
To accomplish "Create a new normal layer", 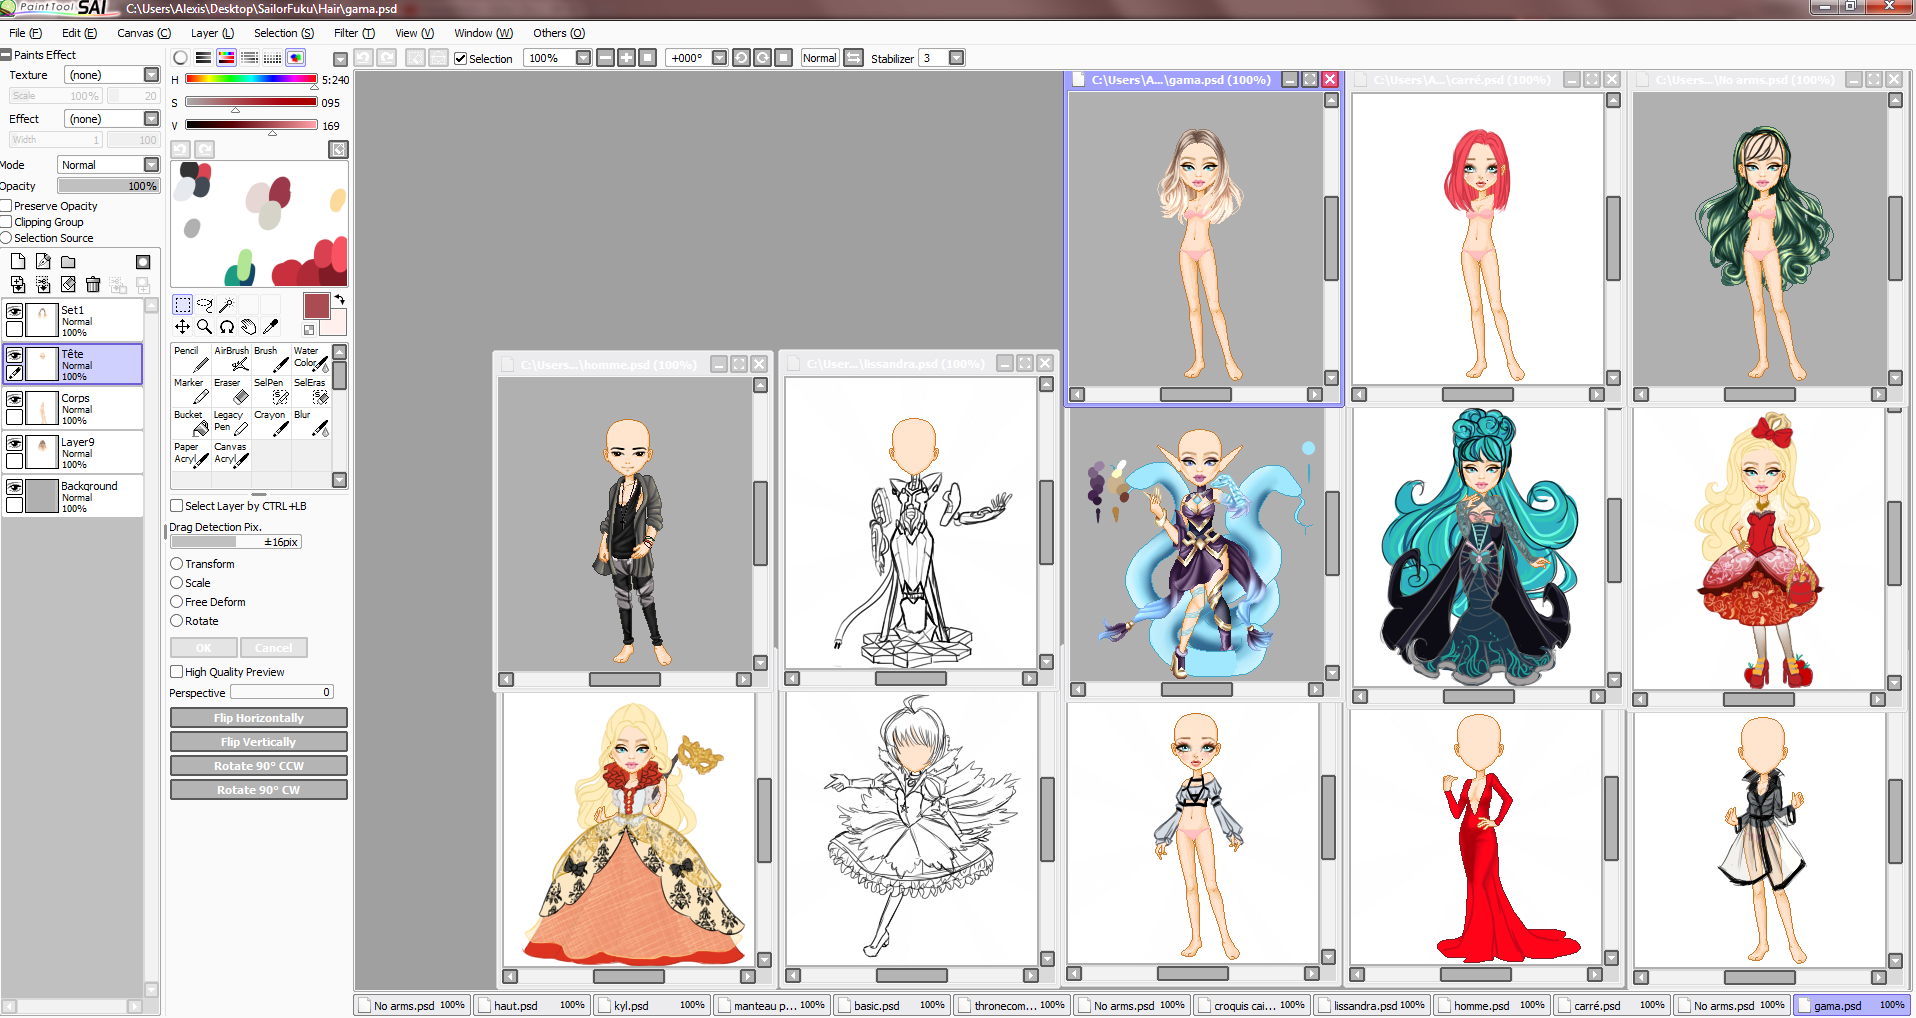I will click(x=18, y=261).
